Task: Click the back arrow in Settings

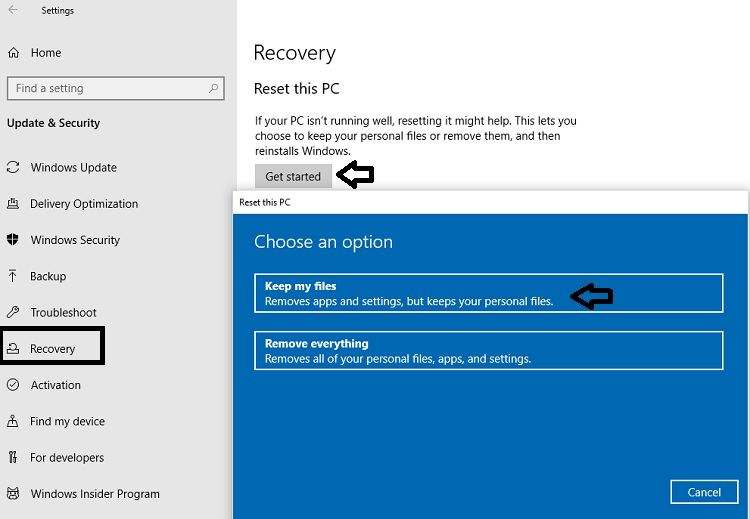Action: (x=13, y=11)
